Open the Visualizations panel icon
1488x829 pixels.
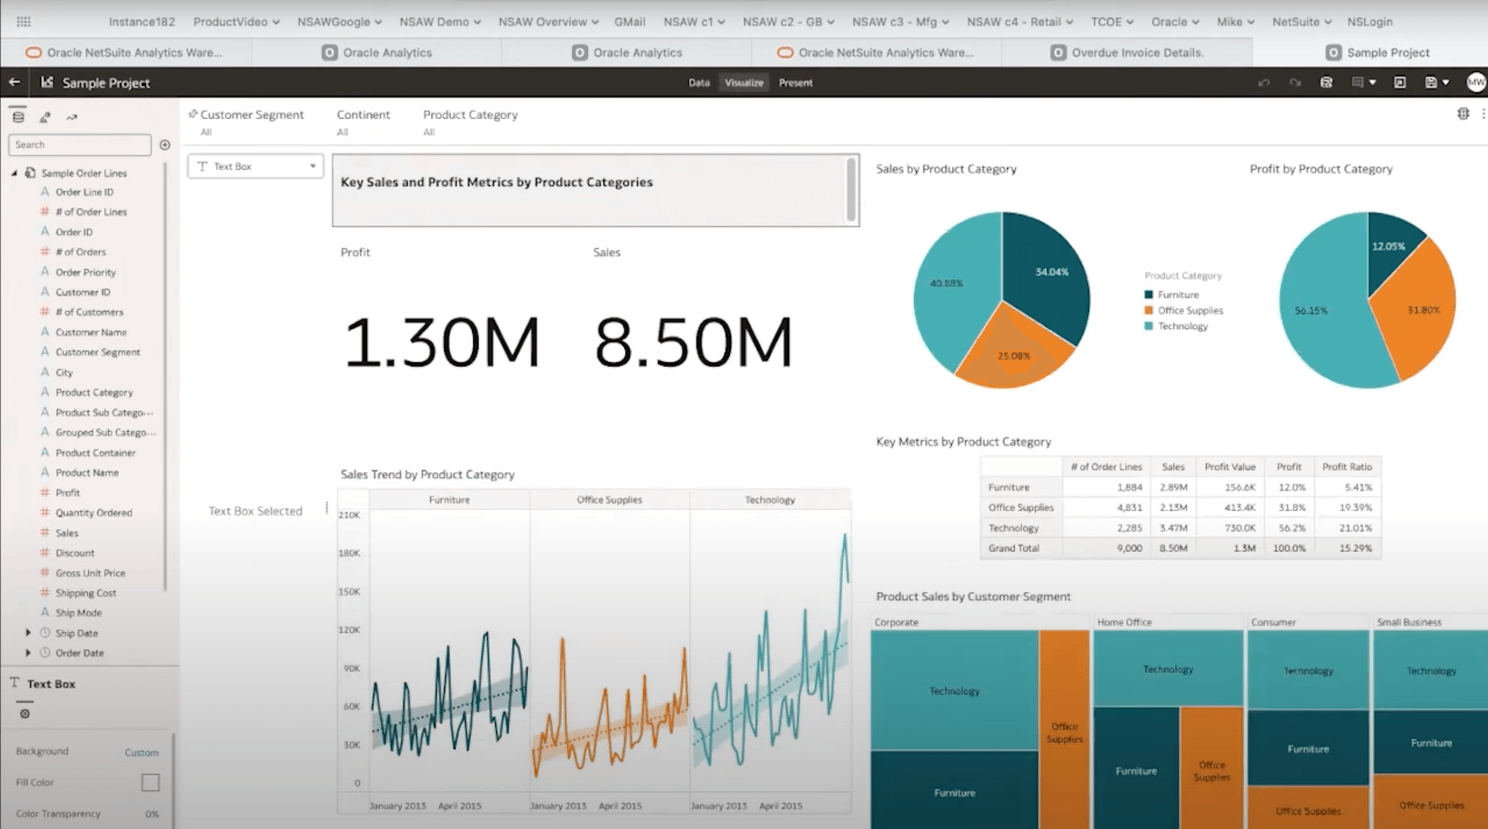pyautogui.click(x=45, y=117)
